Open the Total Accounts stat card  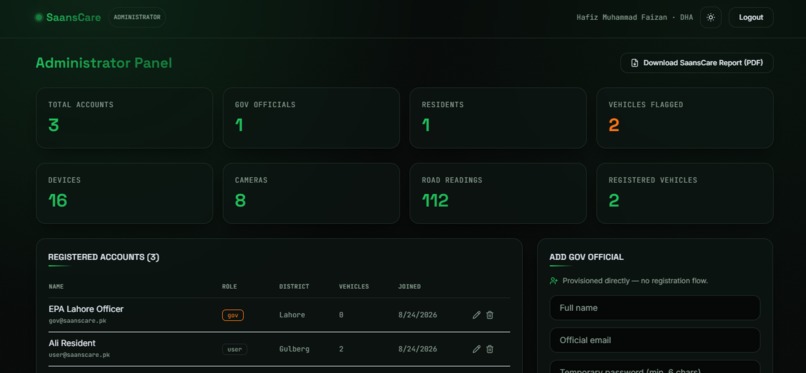click(x=124, y=118)
